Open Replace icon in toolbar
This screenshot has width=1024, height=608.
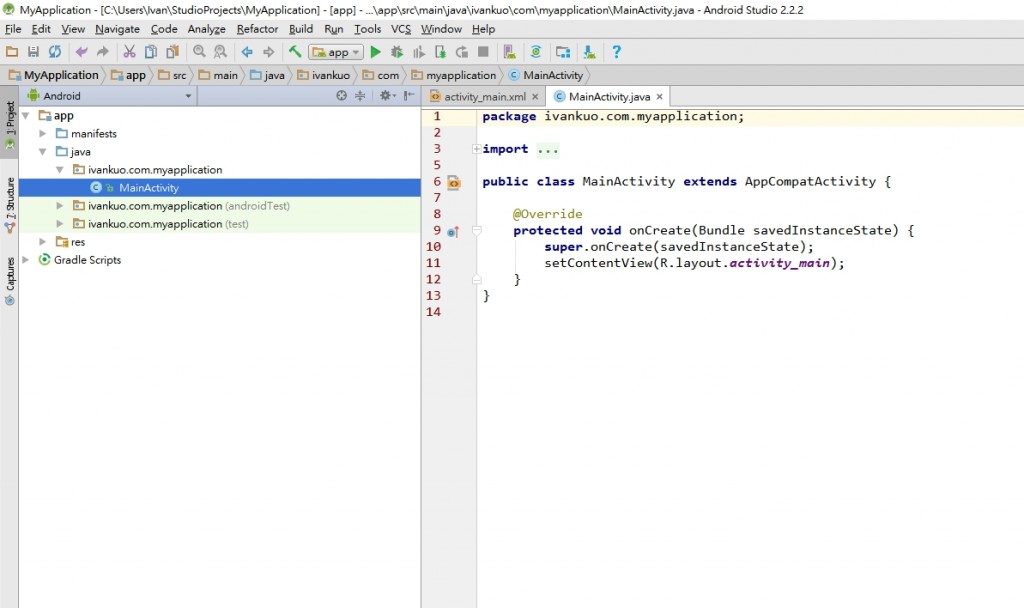pos(221,52)
